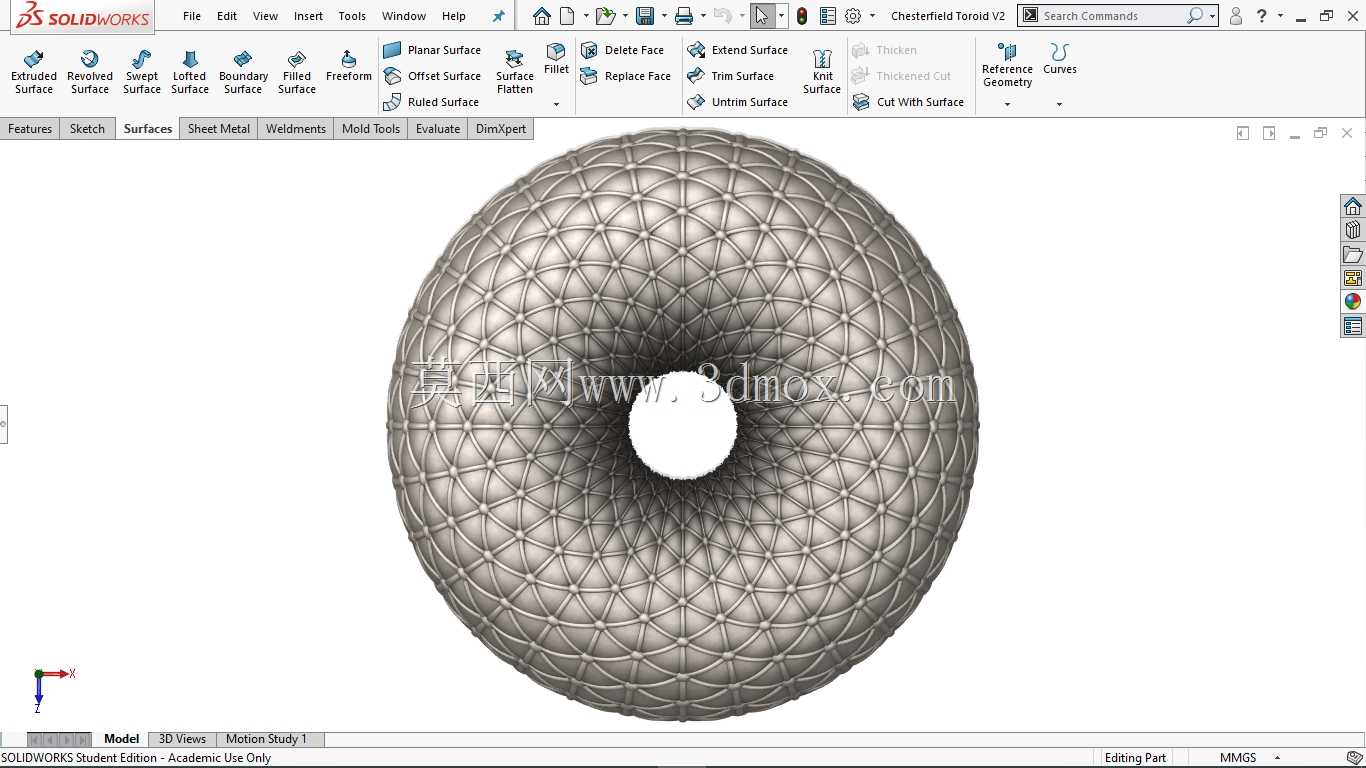Viewport: 1366px width, 768px height.
Task: Expand the Options gear dropdown arrow
Action: 872,16
